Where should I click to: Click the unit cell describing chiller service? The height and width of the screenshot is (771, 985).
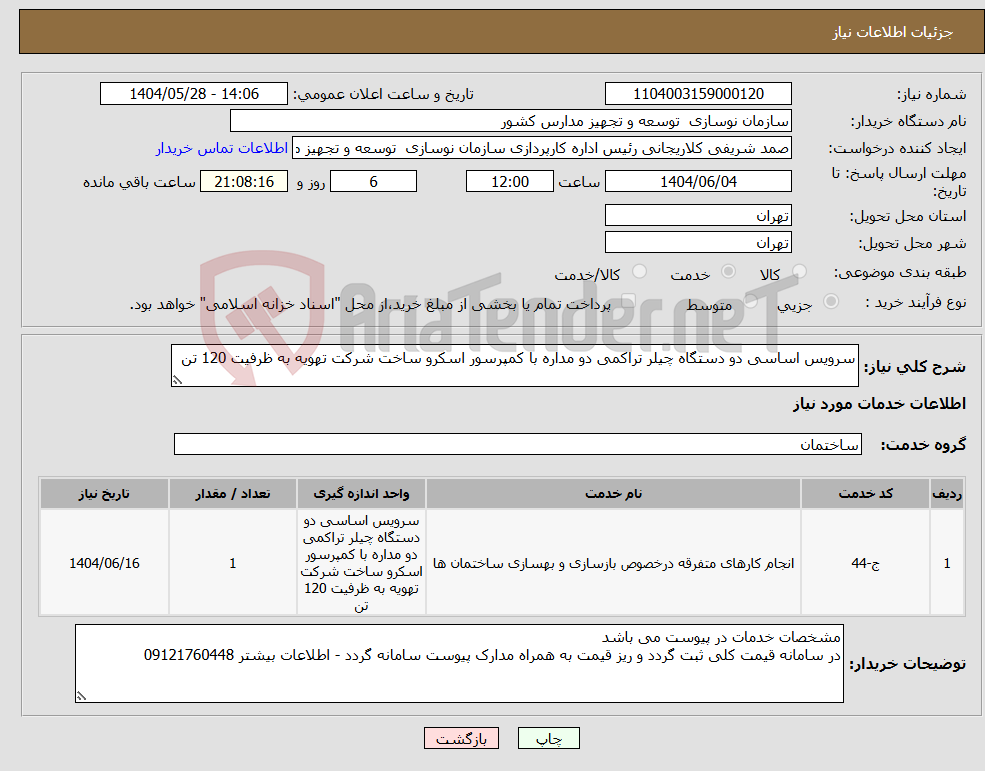(361, 563)
